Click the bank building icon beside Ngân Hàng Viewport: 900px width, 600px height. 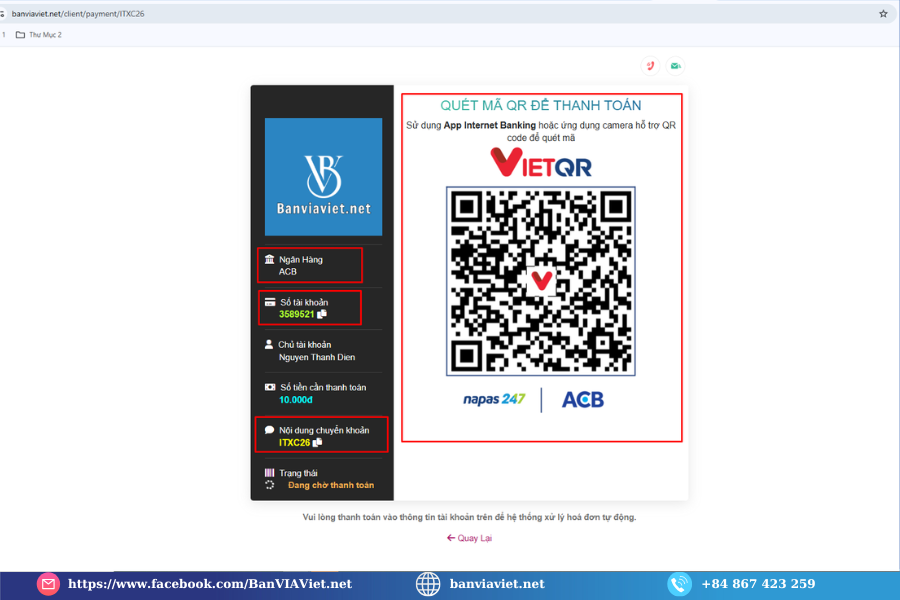[269, 260]
